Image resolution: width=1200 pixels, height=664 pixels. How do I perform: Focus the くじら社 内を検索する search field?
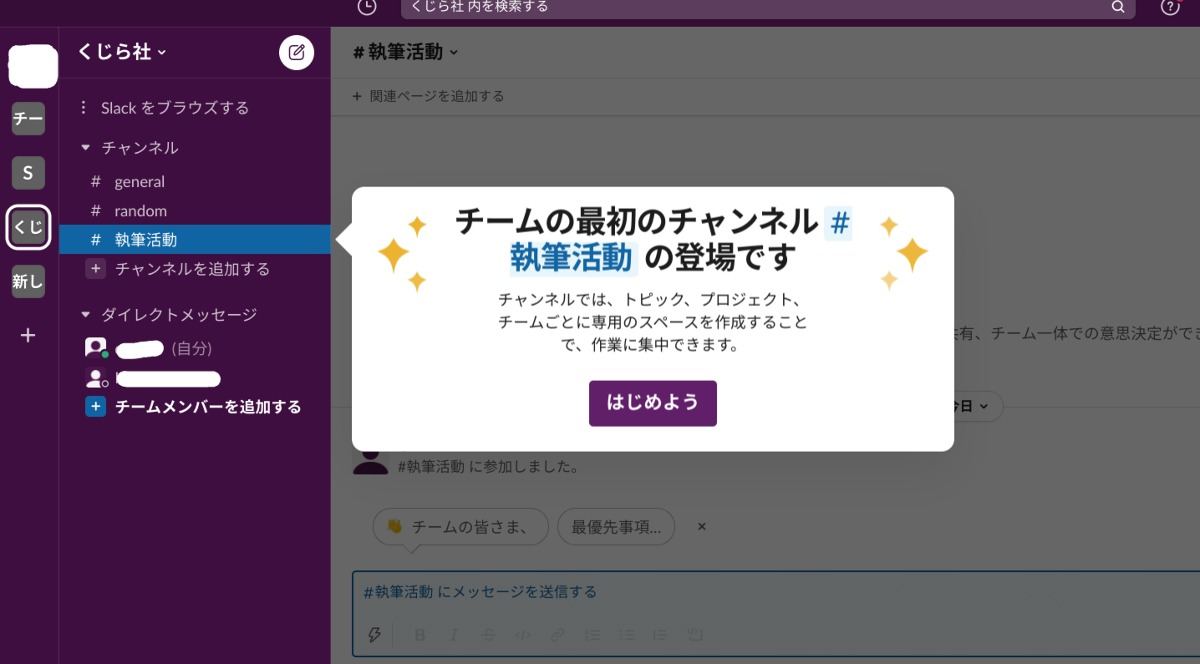click(x=768, y=7)
